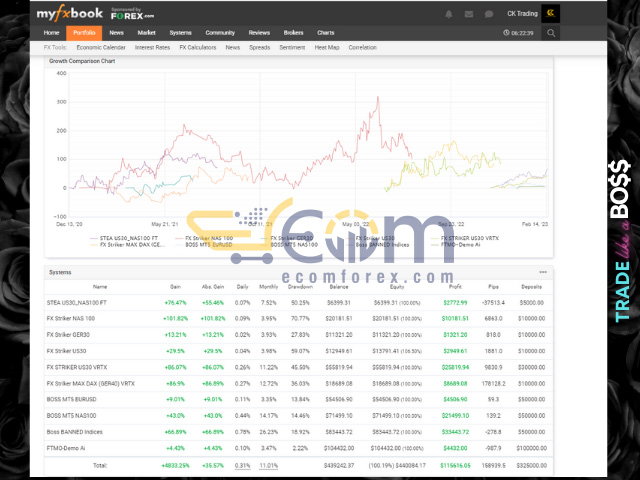
Task: Sort by the Pips column header
Action: 493,287
